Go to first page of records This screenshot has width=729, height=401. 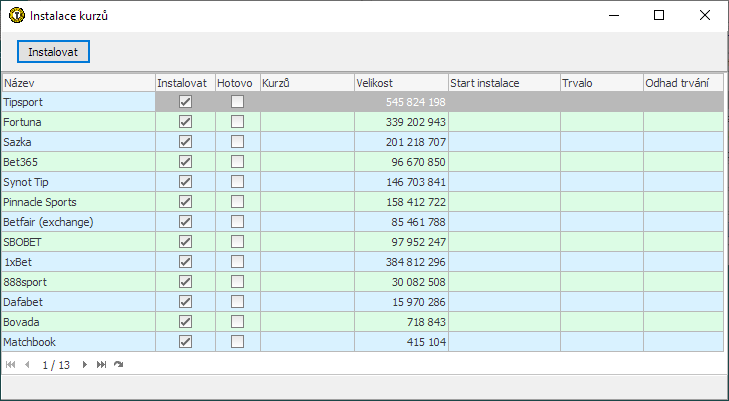[10, 365]
